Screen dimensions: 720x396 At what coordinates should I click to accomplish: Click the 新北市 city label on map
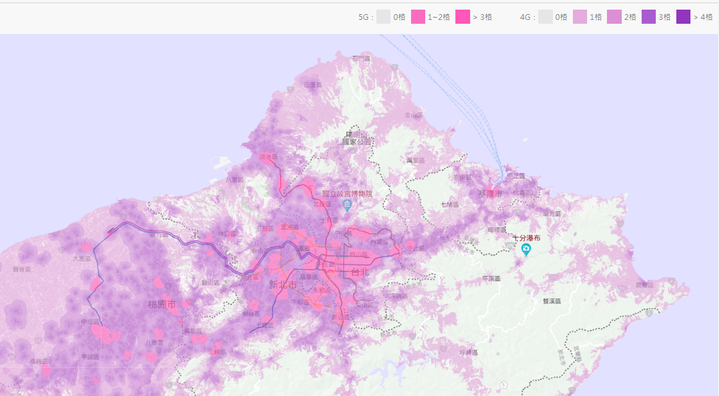tap(282, 285)
